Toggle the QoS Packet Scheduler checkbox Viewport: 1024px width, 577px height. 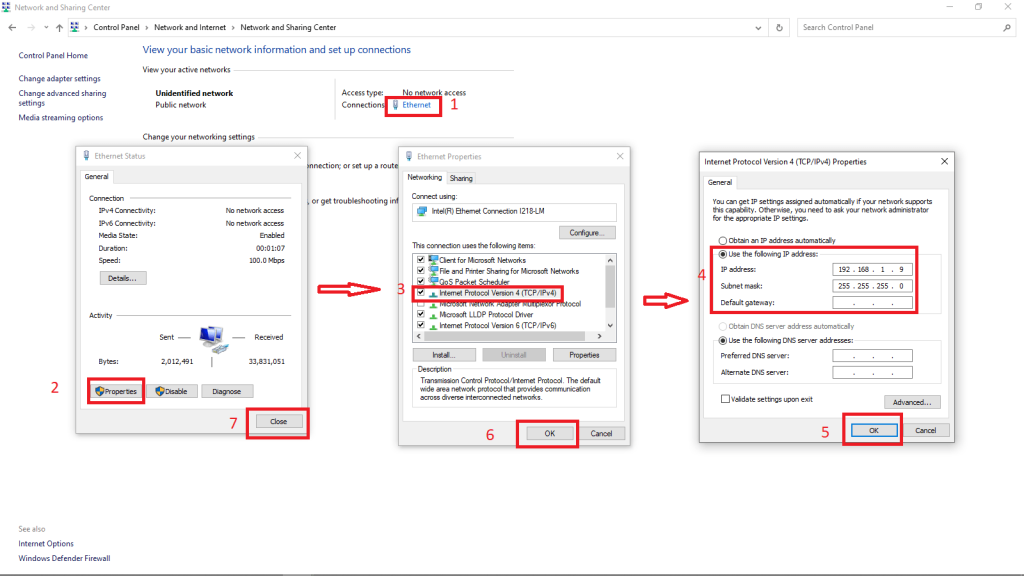pos(421,281)
